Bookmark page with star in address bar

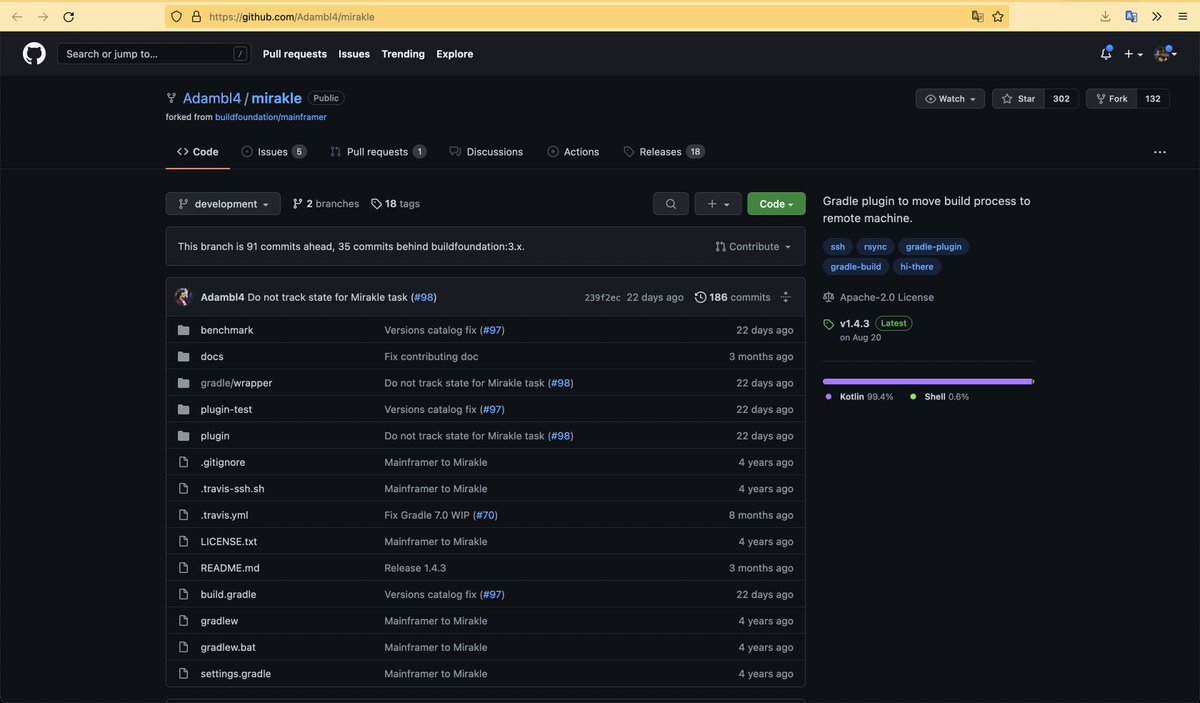(x=998, y=17)
